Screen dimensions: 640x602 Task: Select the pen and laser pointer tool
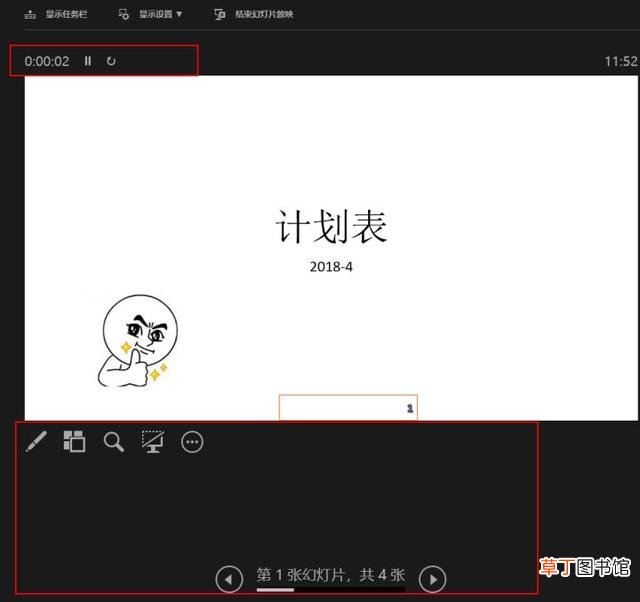(x=36, y=441)
